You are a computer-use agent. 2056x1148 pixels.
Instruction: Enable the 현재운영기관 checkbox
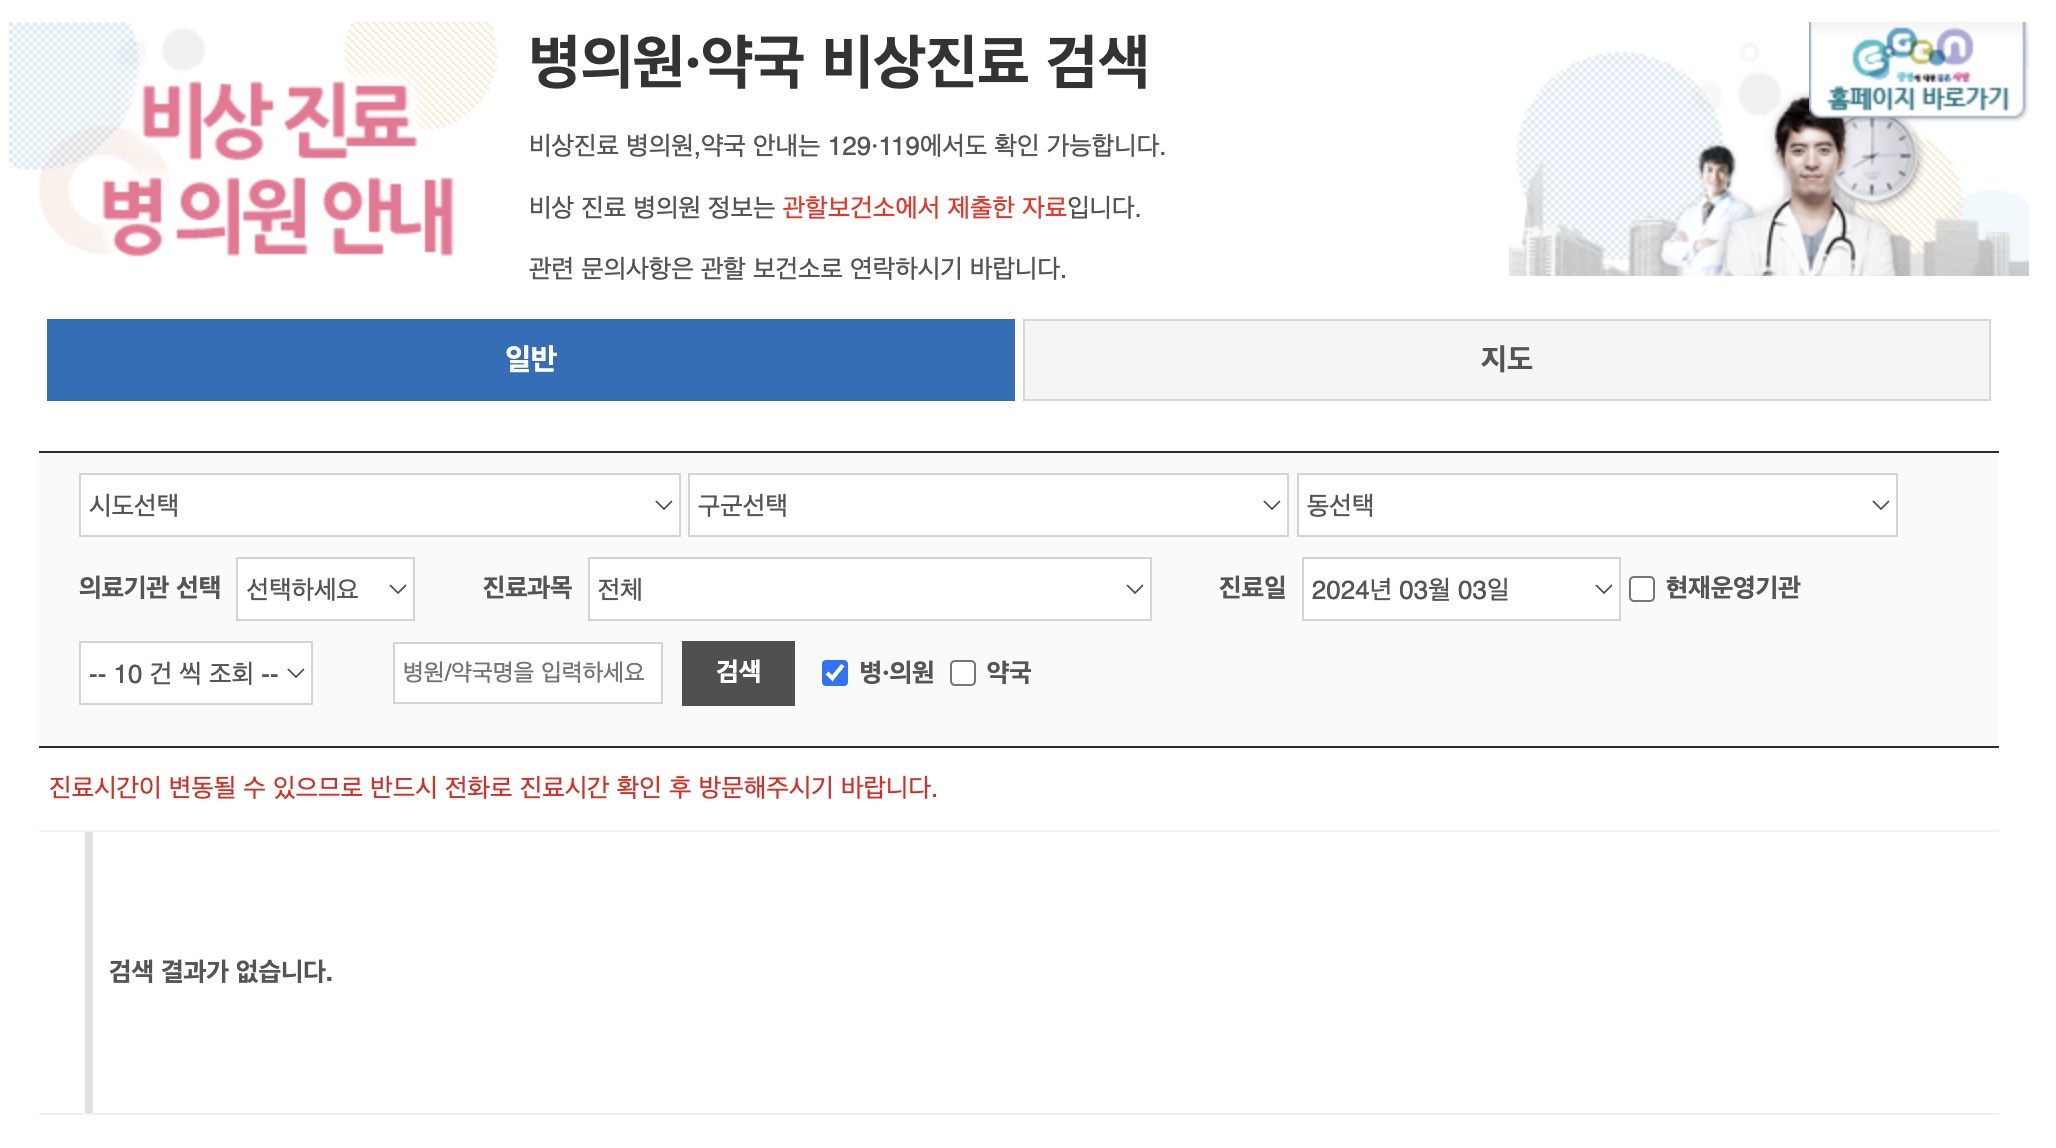(1642, 589)
